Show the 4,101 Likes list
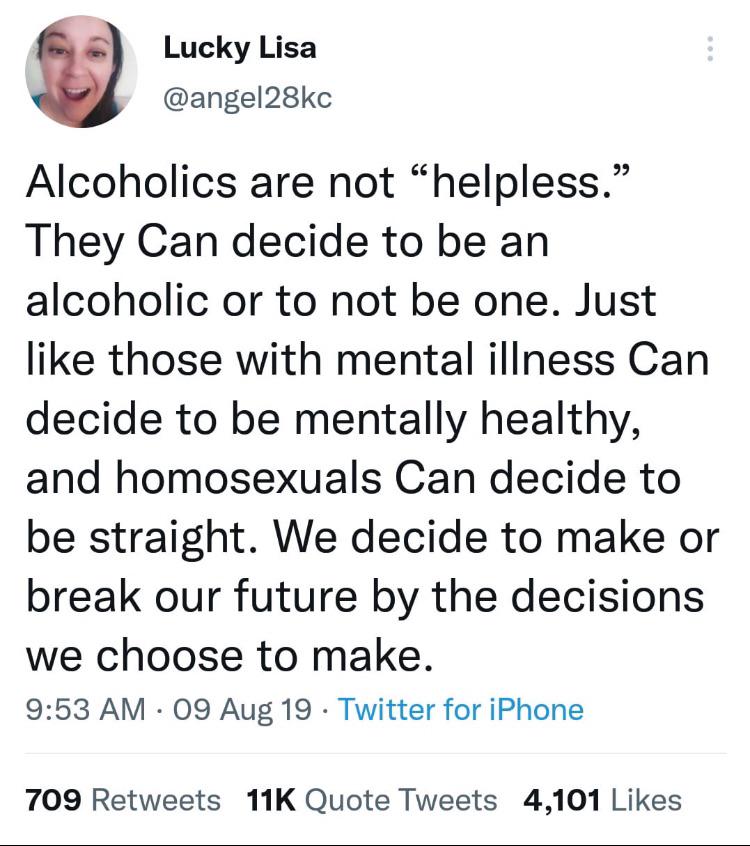Viewport: 750px width, 846px height. point(602,800)
